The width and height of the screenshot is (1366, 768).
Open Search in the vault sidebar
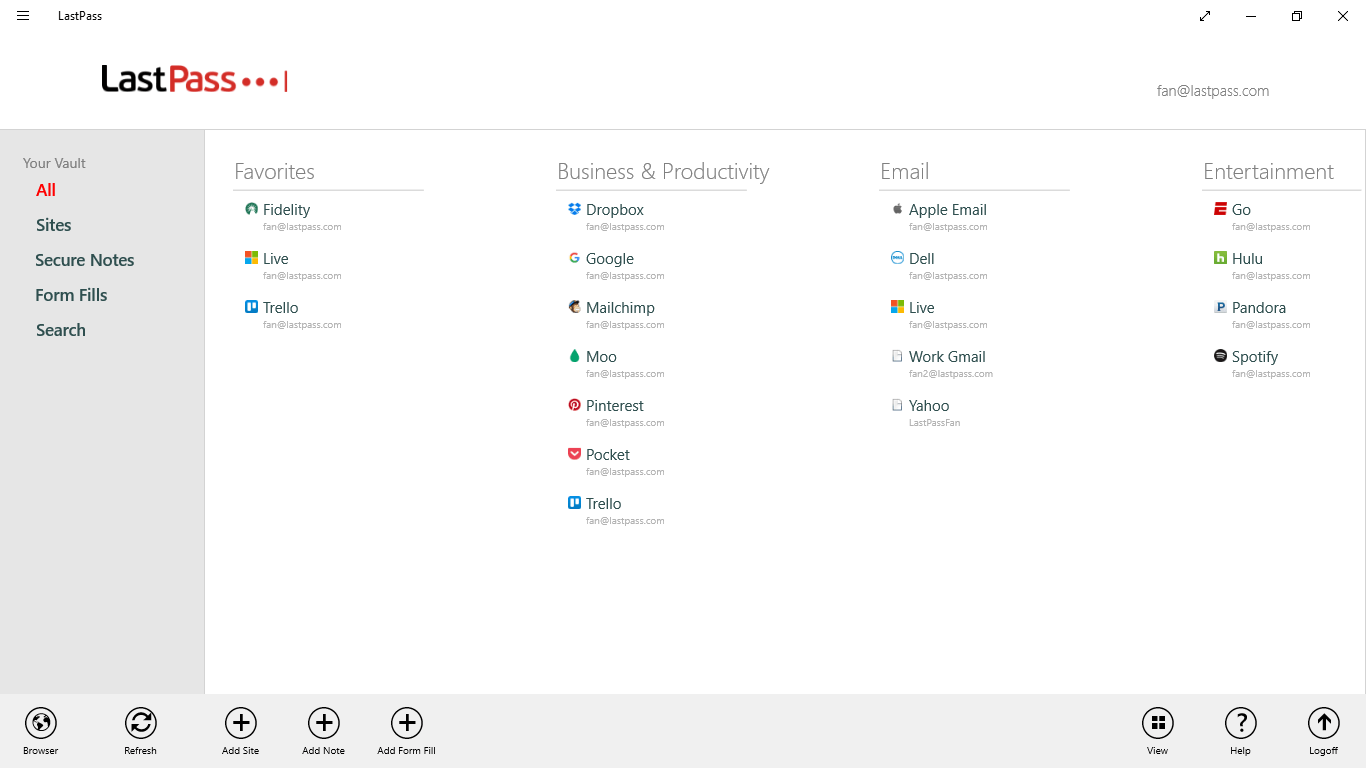(61, 330)
